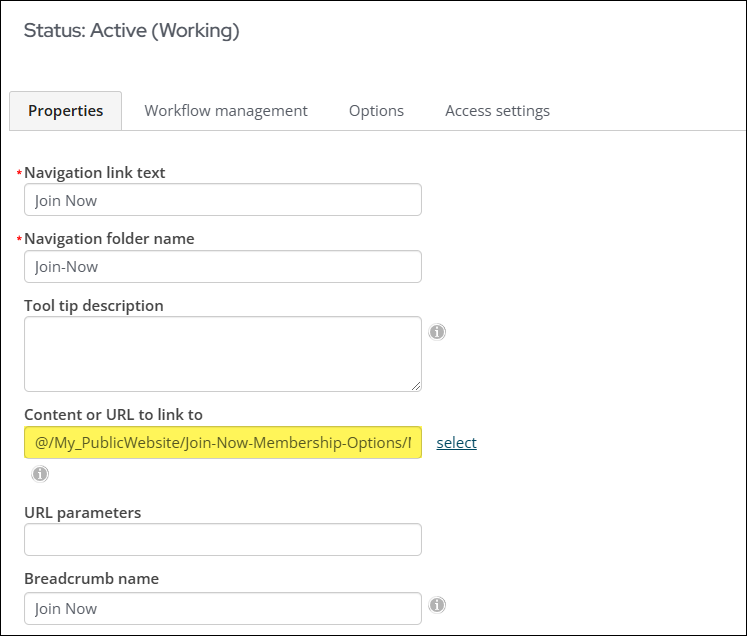Screen dimensions: 747x636
Task: Click the URL parameters label
Action: (83, 513)
